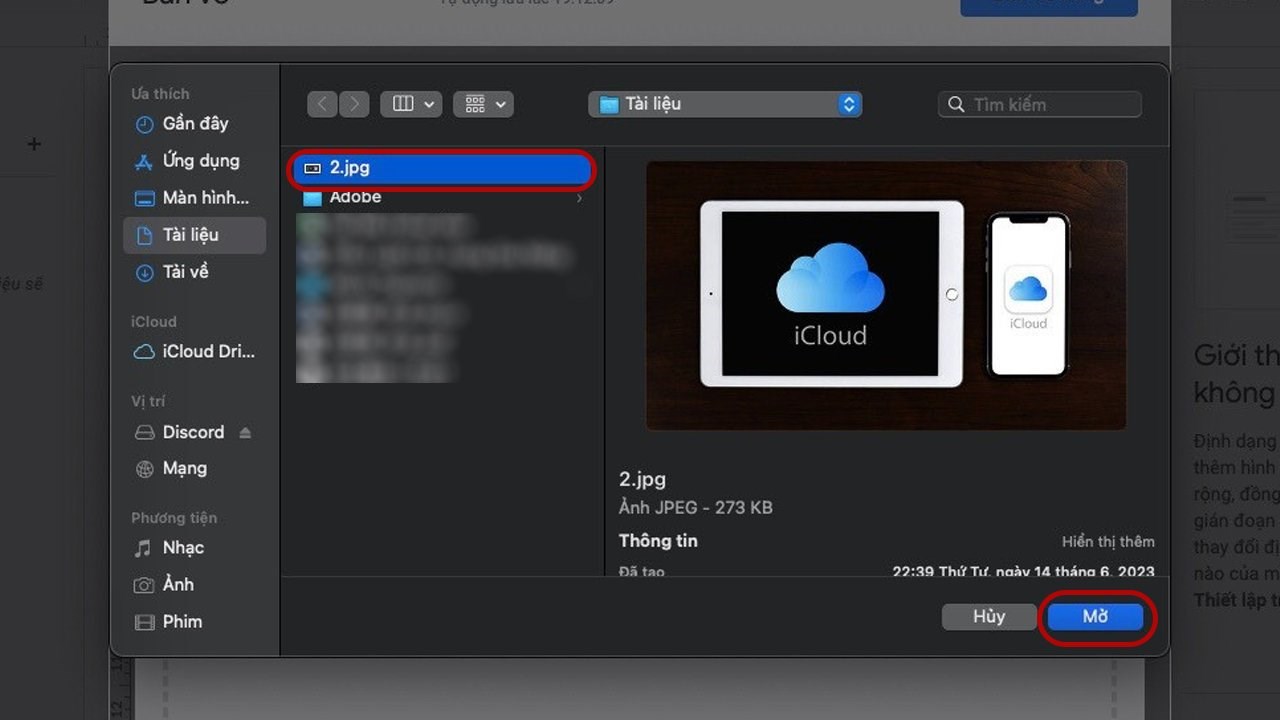Viewport: 1280px width, 720px height.
Task: Open iCloud Drive in the sidebar
Action: [x=195, y=352]
